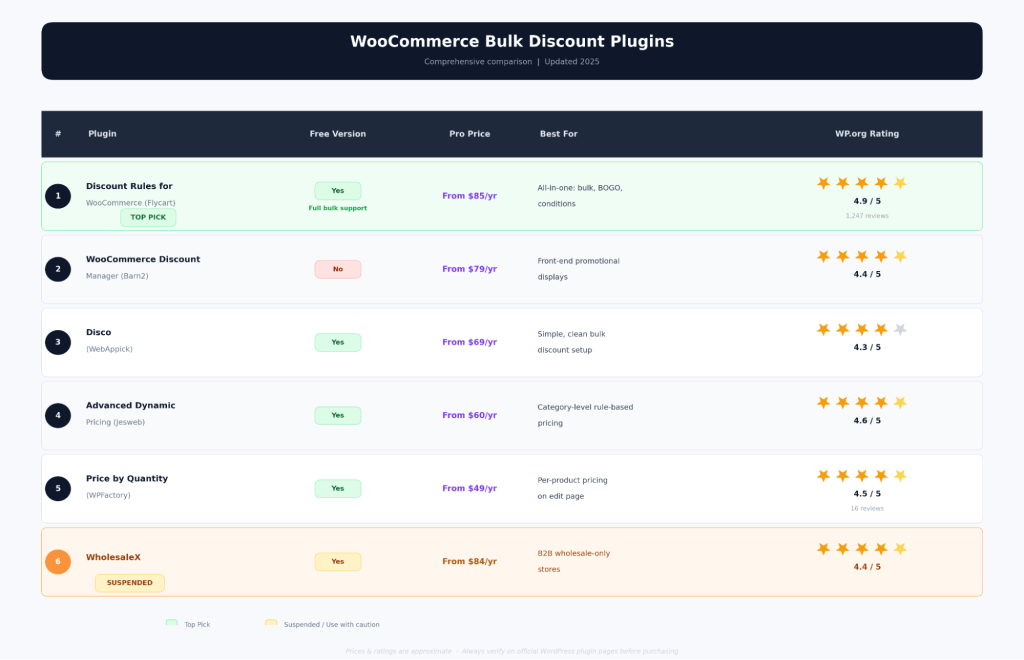Click the fifth star in Discount Rules rating
Viewport: 1024px width, 660px height.
point(900,182)
